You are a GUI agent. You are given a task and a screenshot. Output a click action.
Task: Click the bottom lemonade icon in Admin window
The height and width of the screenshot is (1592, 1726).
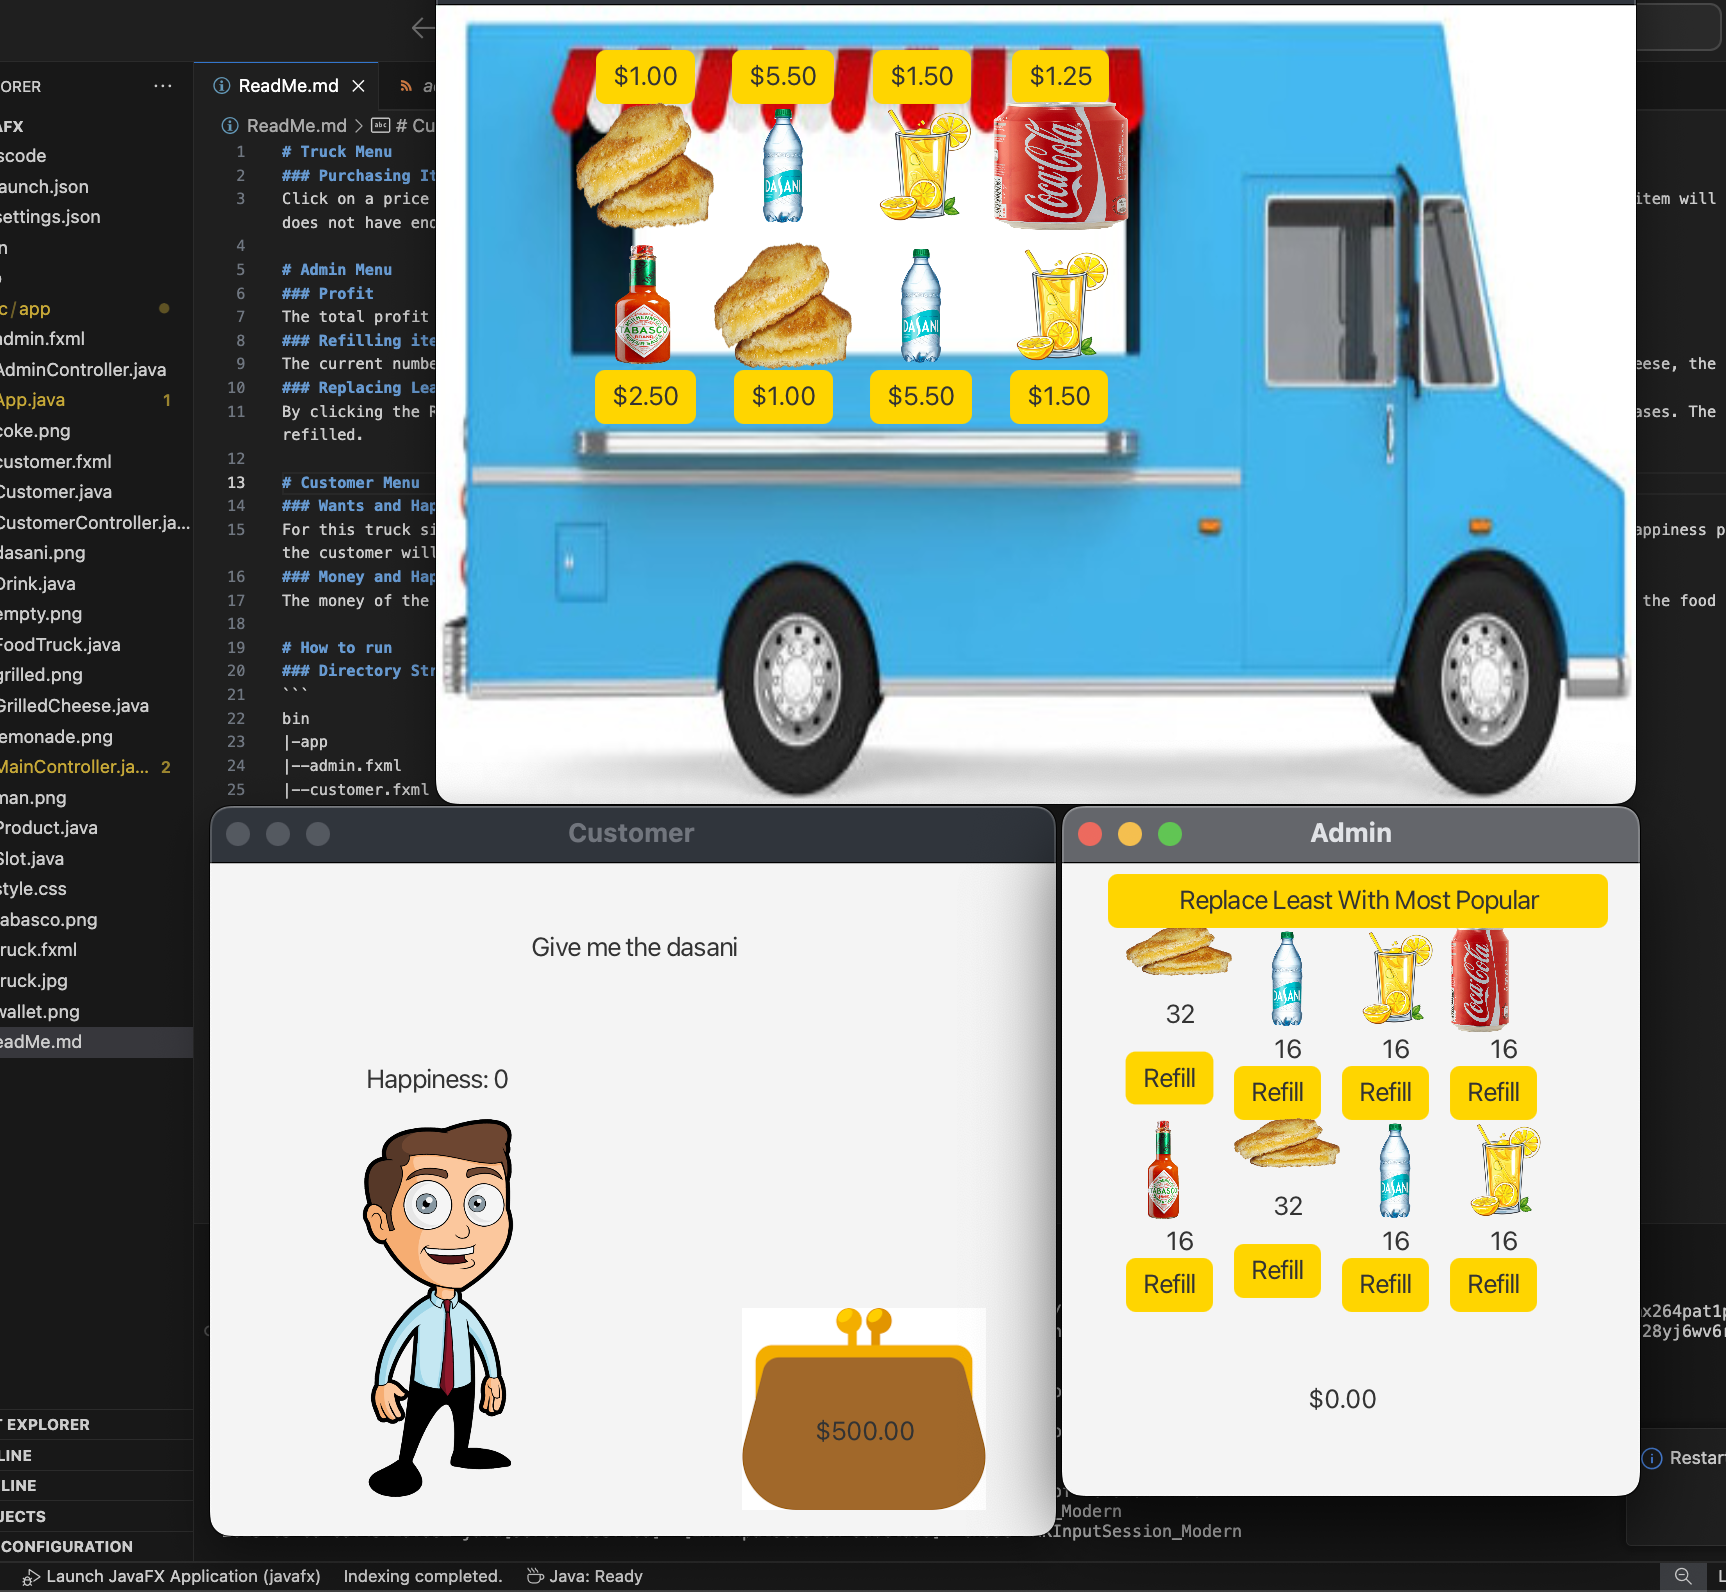point(1504,1171)
